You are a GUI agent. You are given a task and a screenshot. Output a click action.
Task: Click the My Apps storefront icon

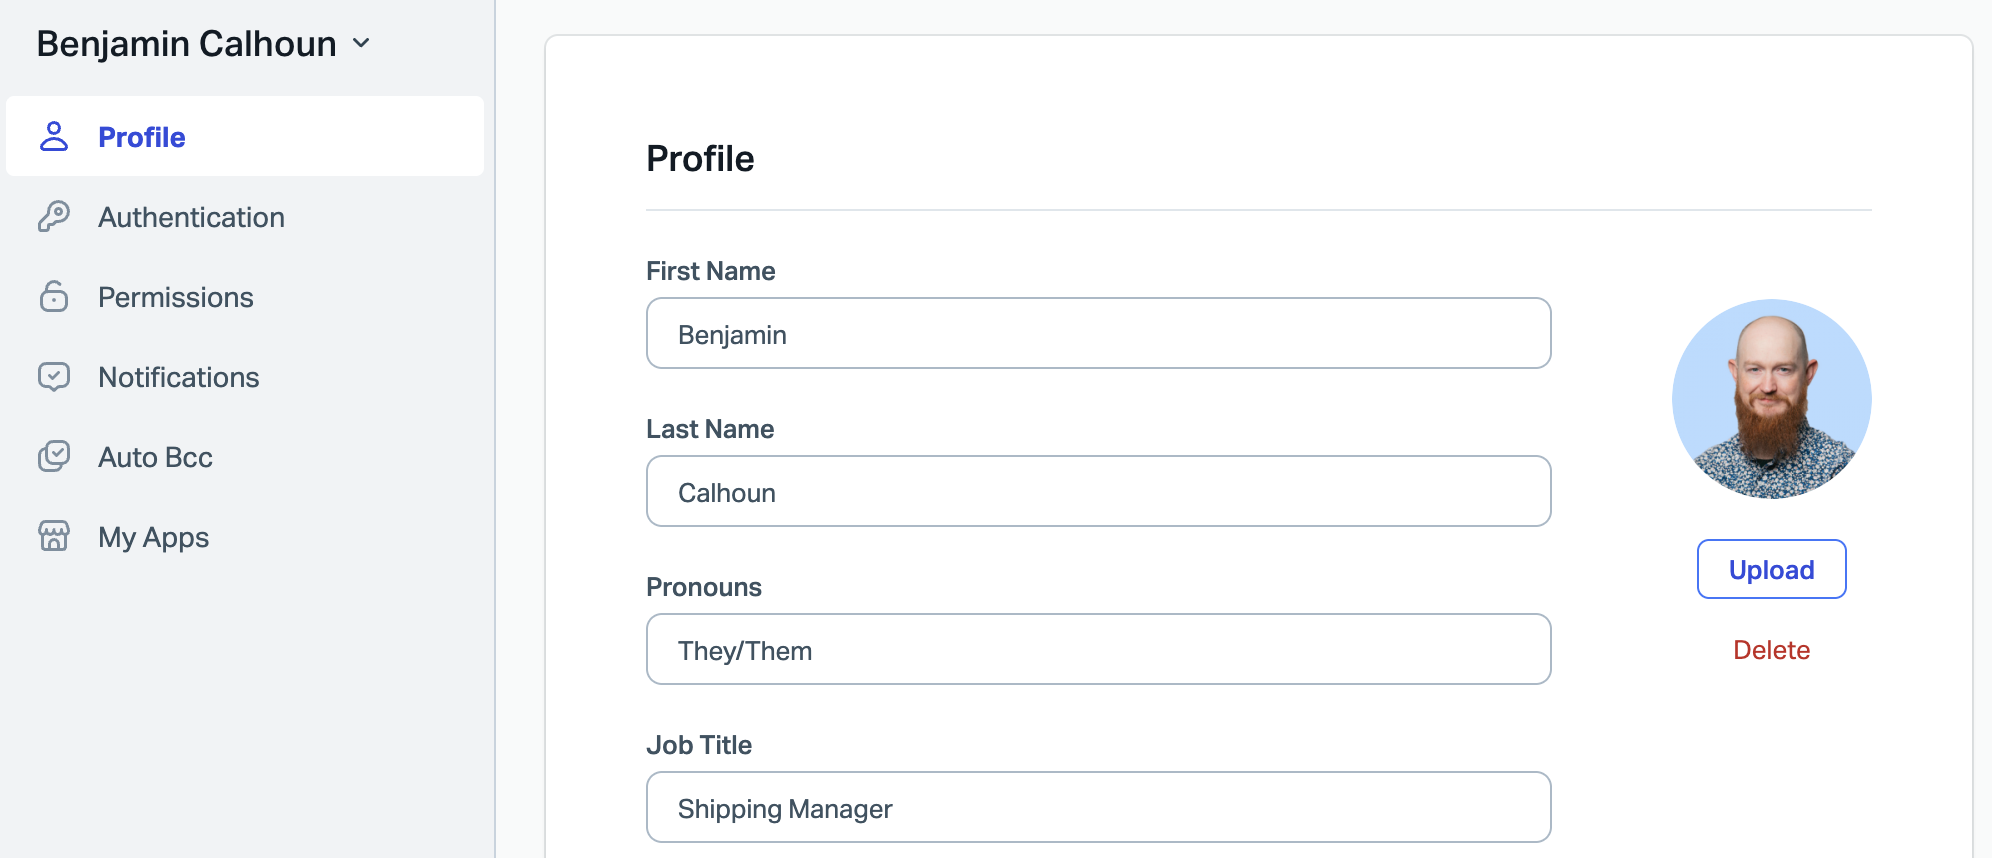(x=54, y=537)
